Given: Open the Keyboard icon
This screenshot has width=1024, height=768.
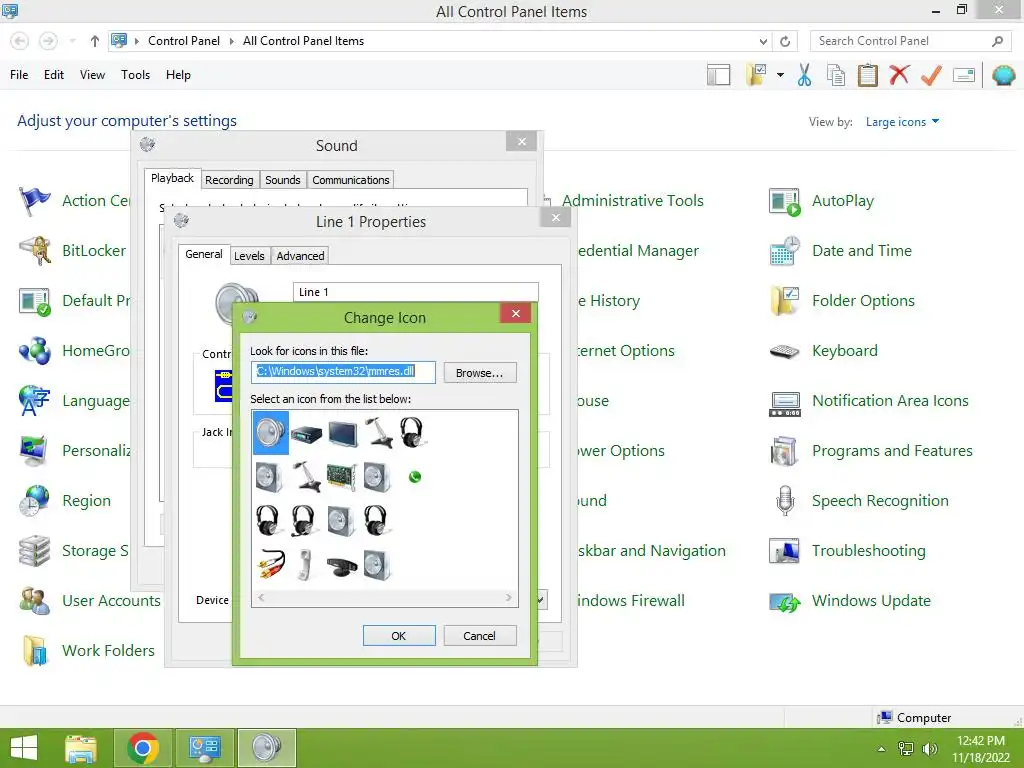Looking at the screenshot, I should pyautogui.click(x=784, y=351).
